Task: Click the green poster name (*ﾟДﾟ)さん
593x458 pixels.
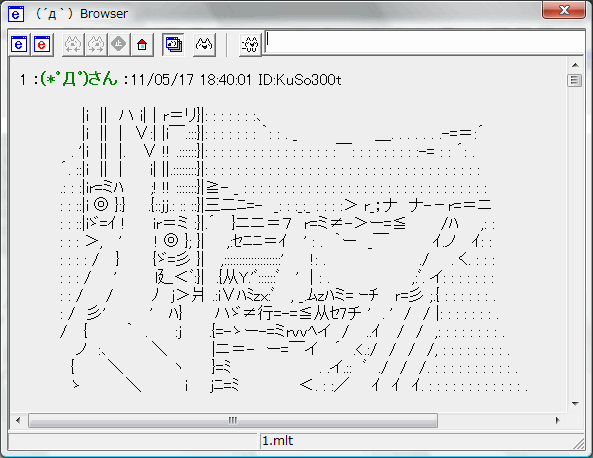Action: (79, 79)
